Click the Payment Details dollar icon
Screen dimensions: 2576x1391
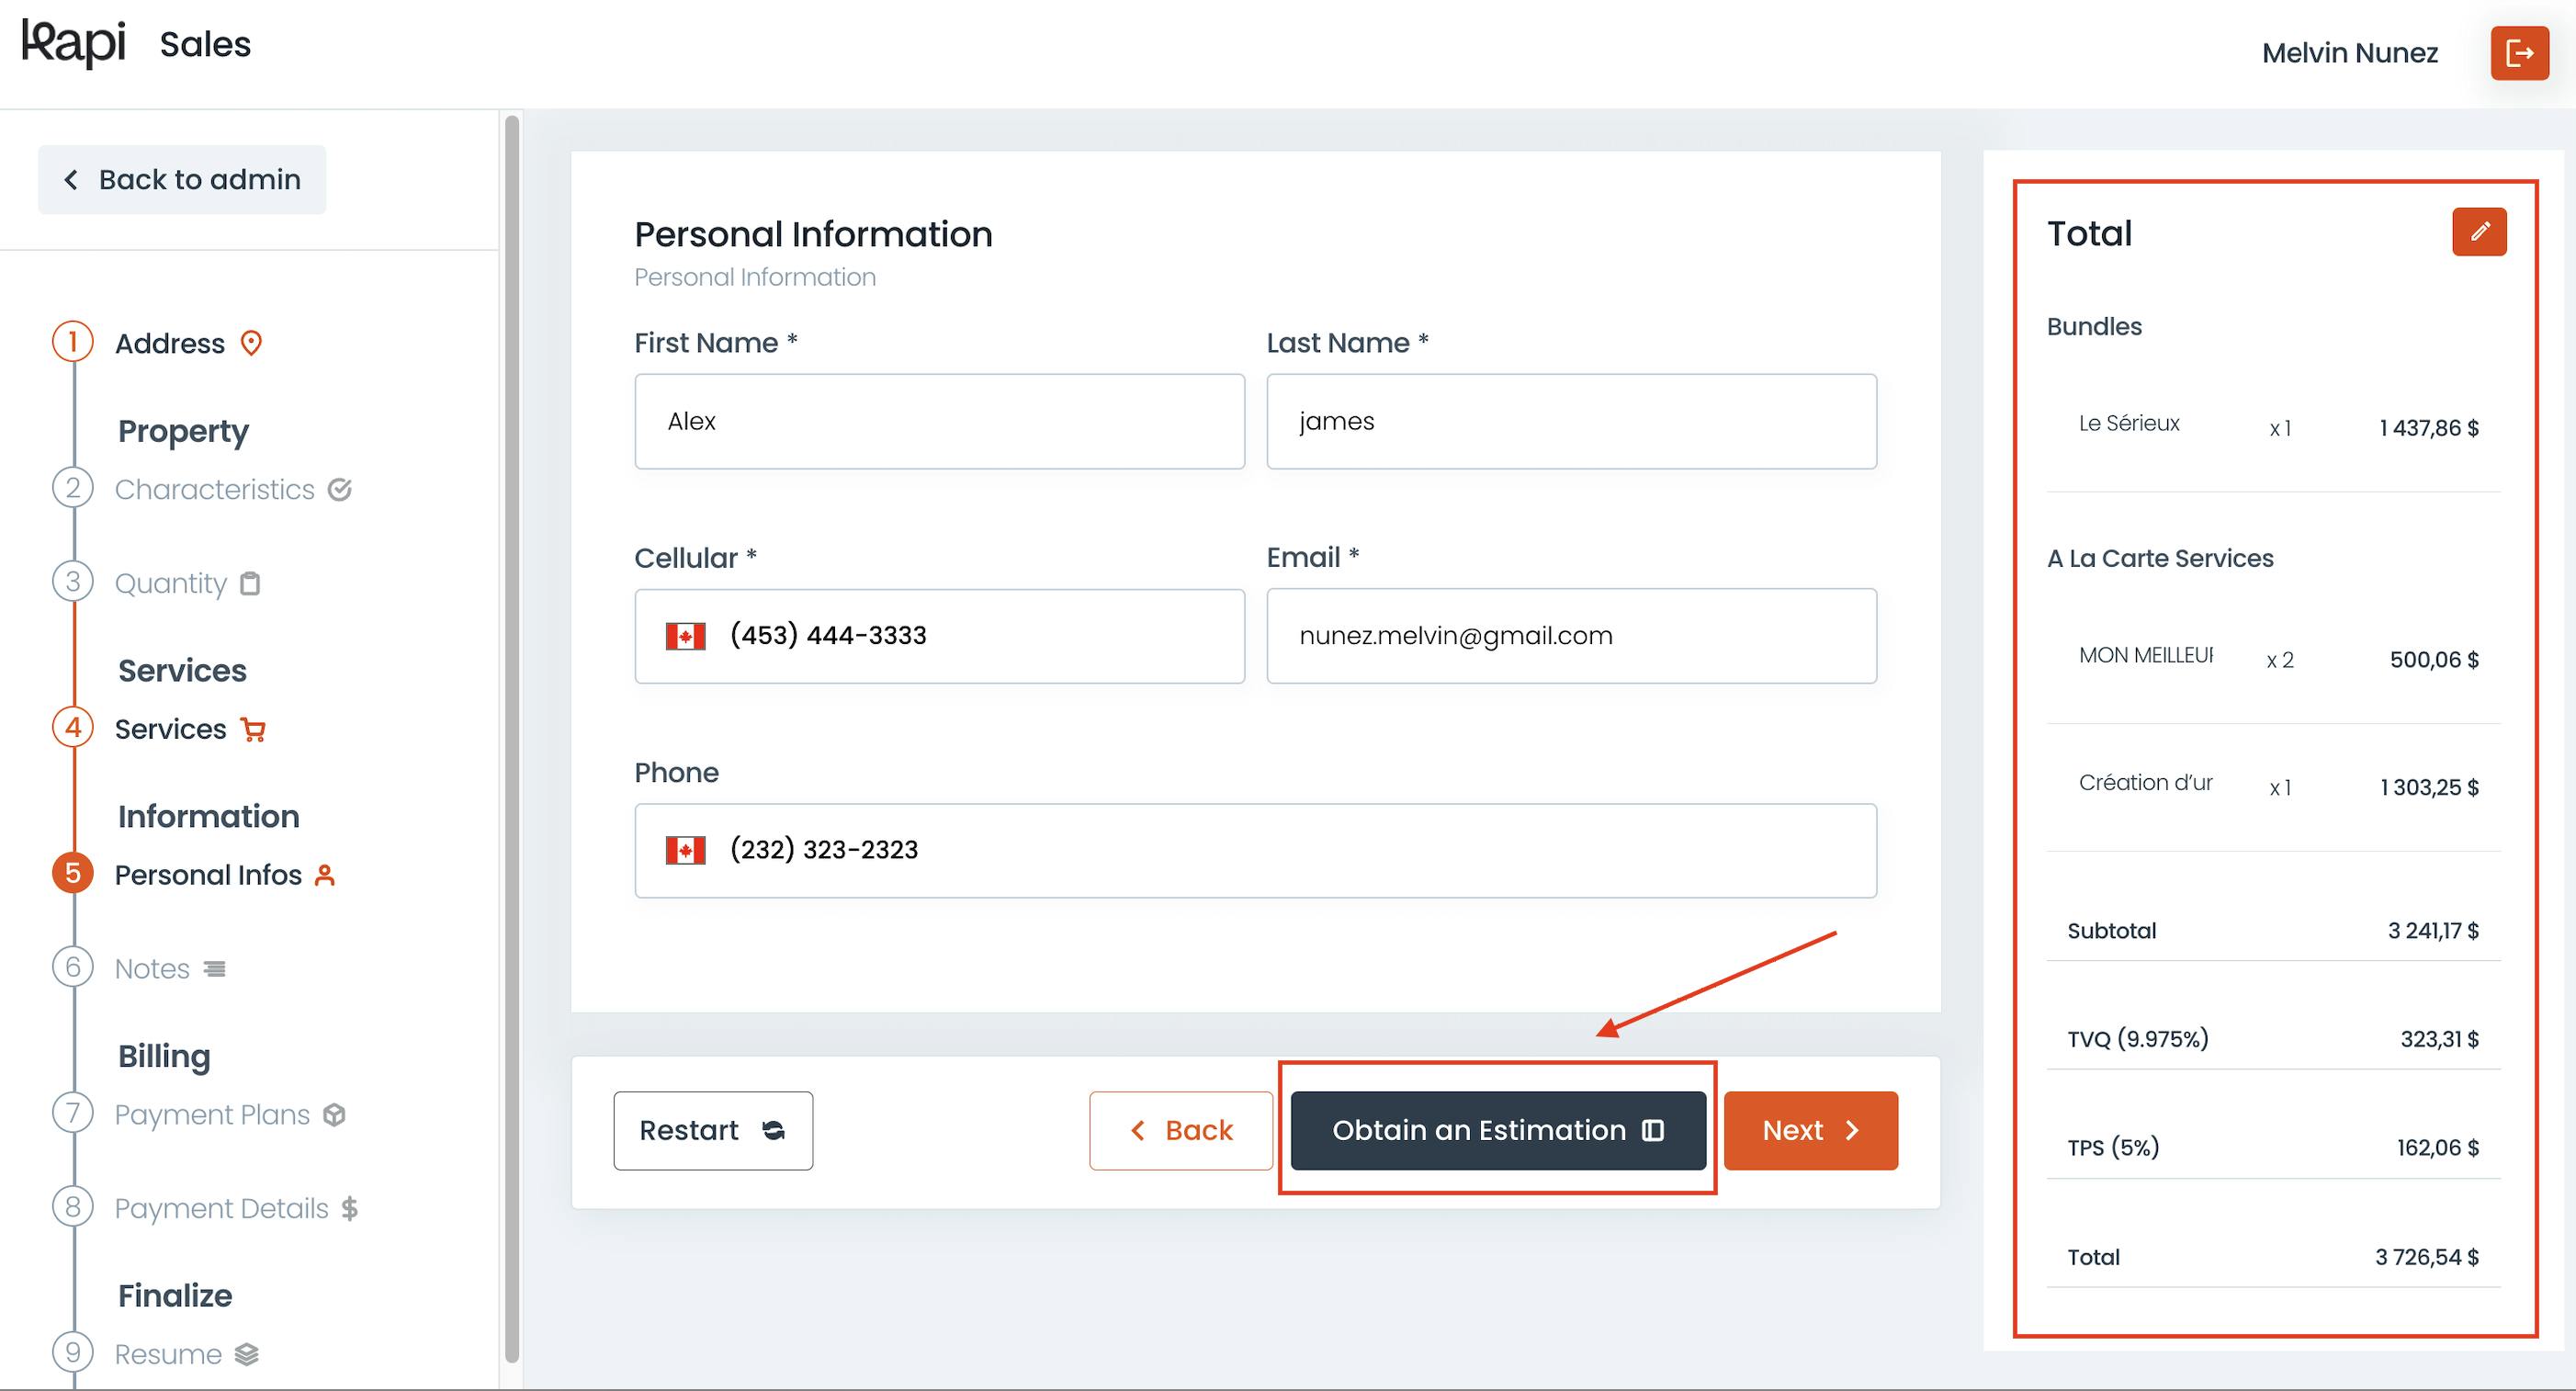tap(349, 1209)
